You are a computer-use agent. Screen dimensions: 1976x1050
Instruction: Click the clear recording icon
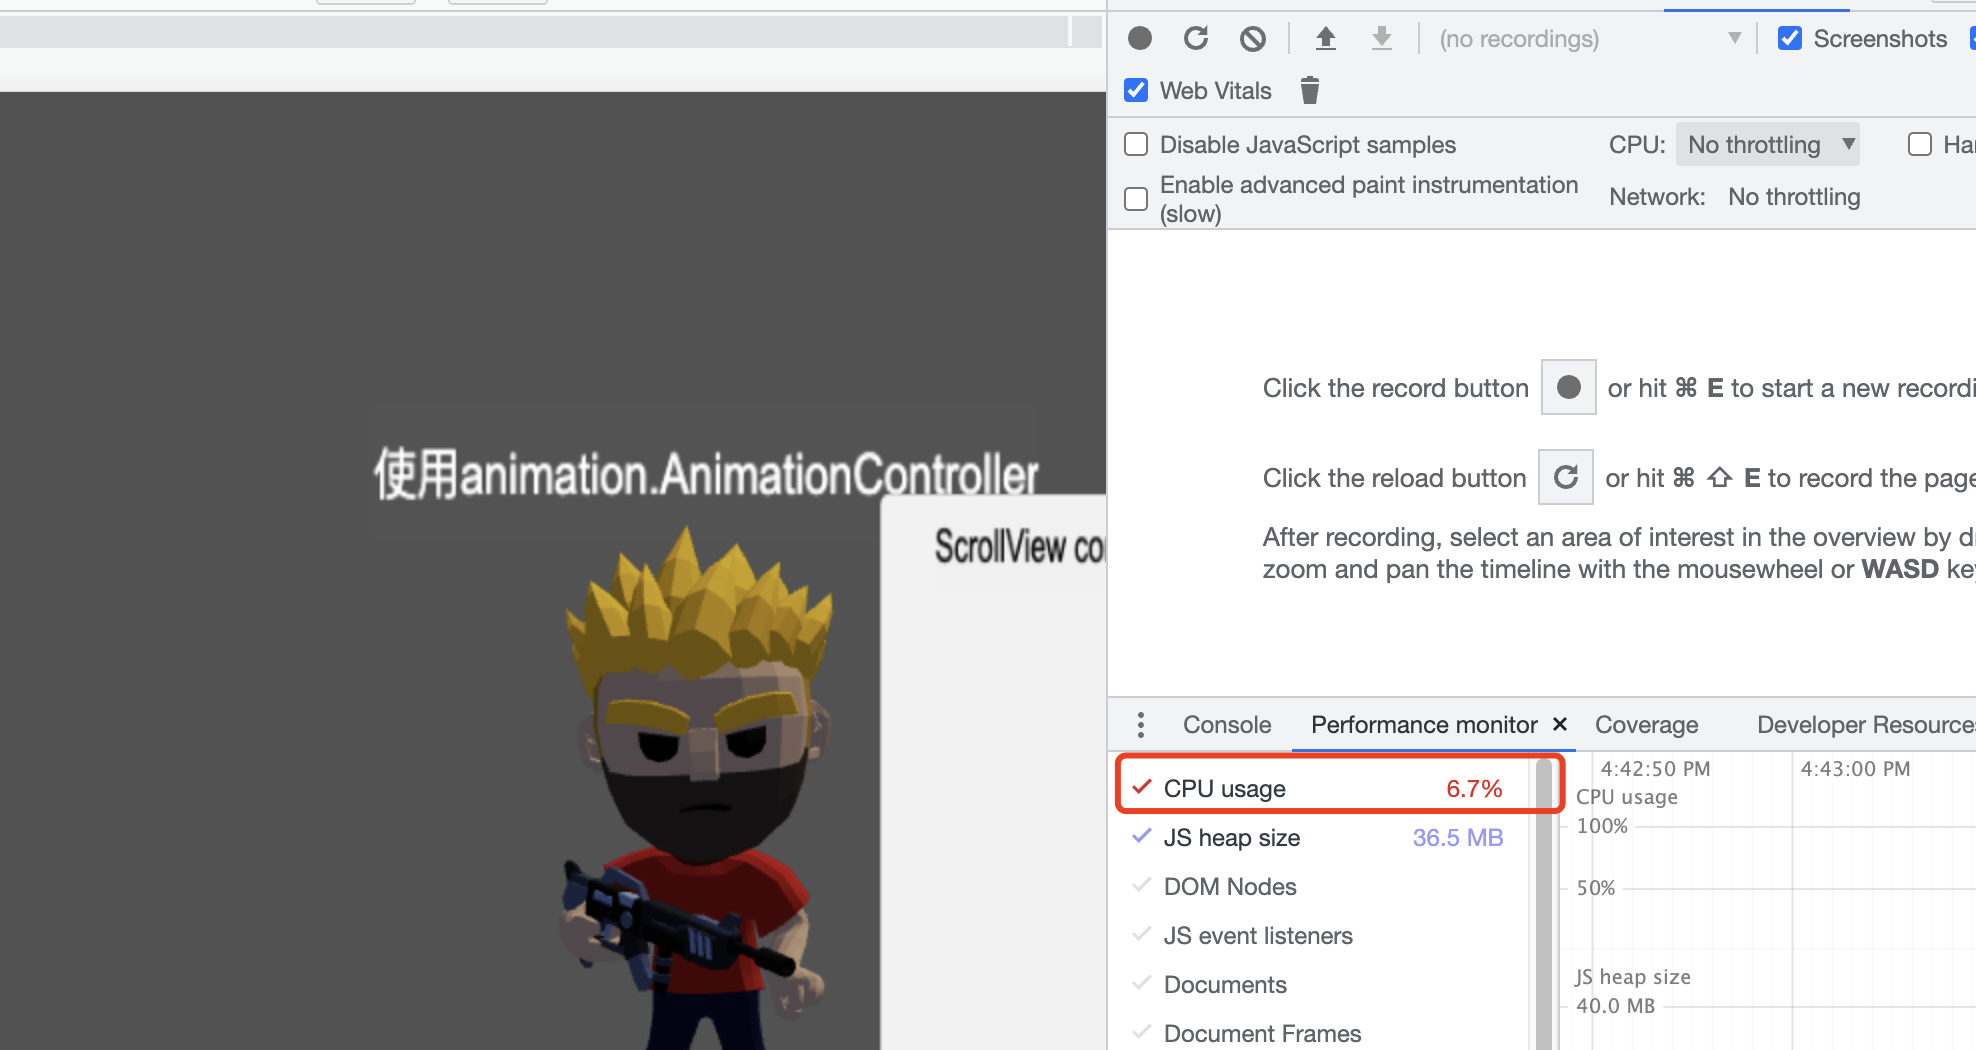pyautogui.click(x=1253, y=39)
